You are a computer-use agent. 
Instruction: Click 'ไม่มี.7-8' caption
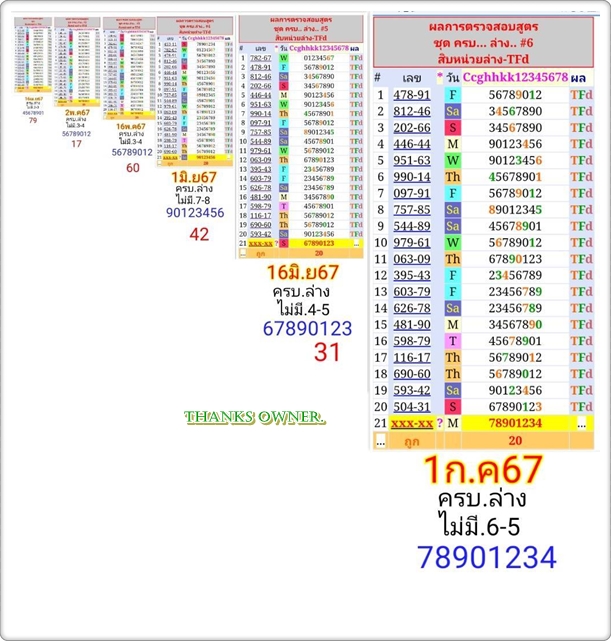pyautogui.click(x=193, y=200)
